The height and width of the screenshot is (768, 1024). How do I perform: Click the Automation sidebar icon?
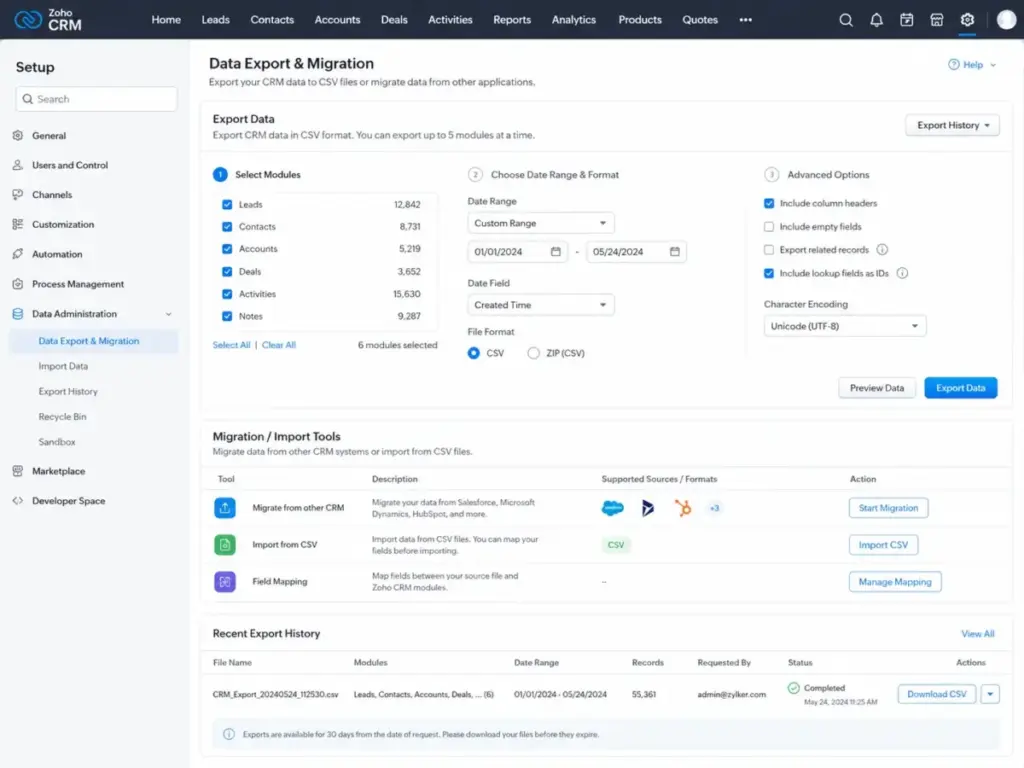pos(18,254)
